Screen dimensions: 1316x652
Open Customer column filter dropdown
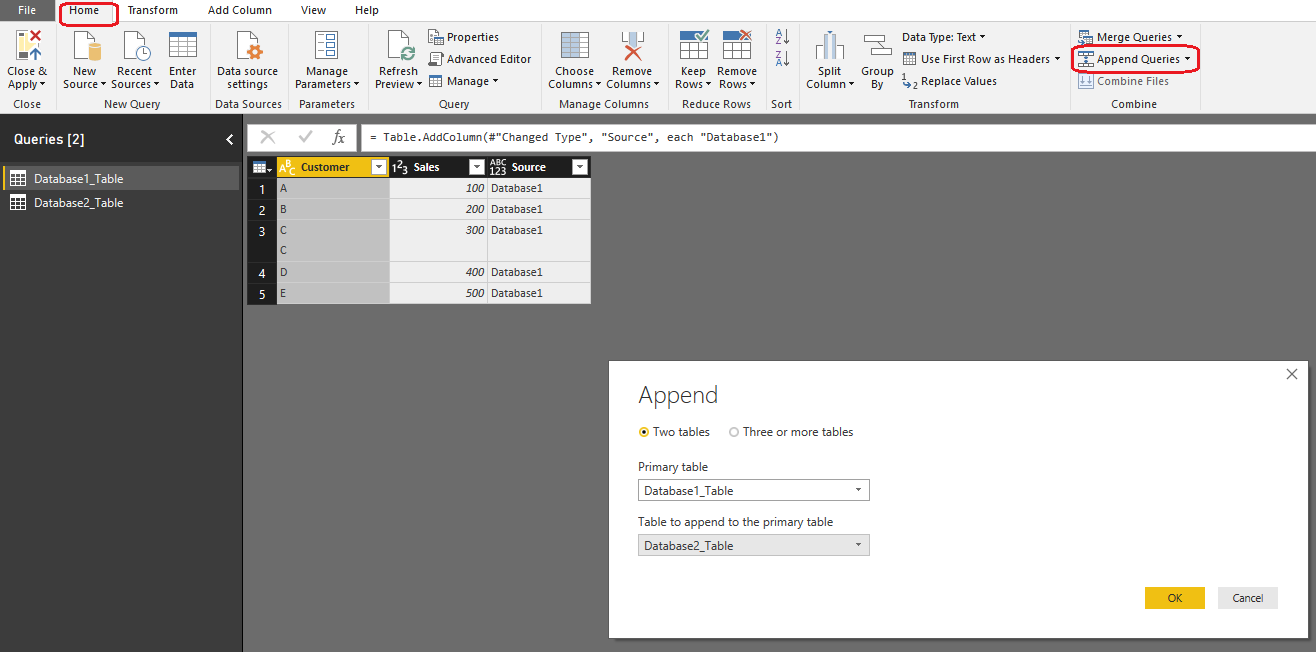tap(378, 168)
